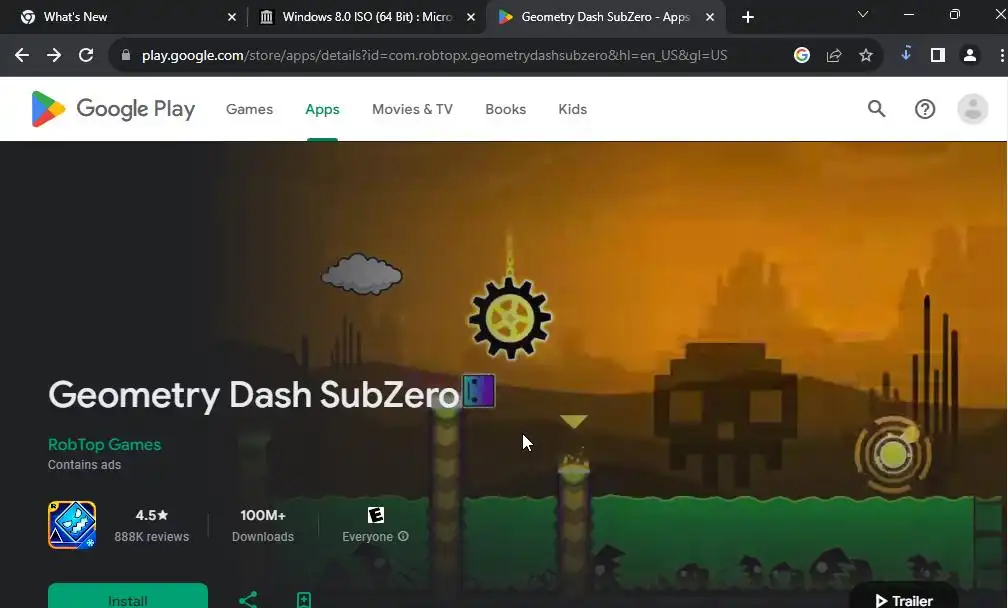Screen dimensions: 1008x608
Task: Open Chrome three-dot menu
Action: 1002,55
